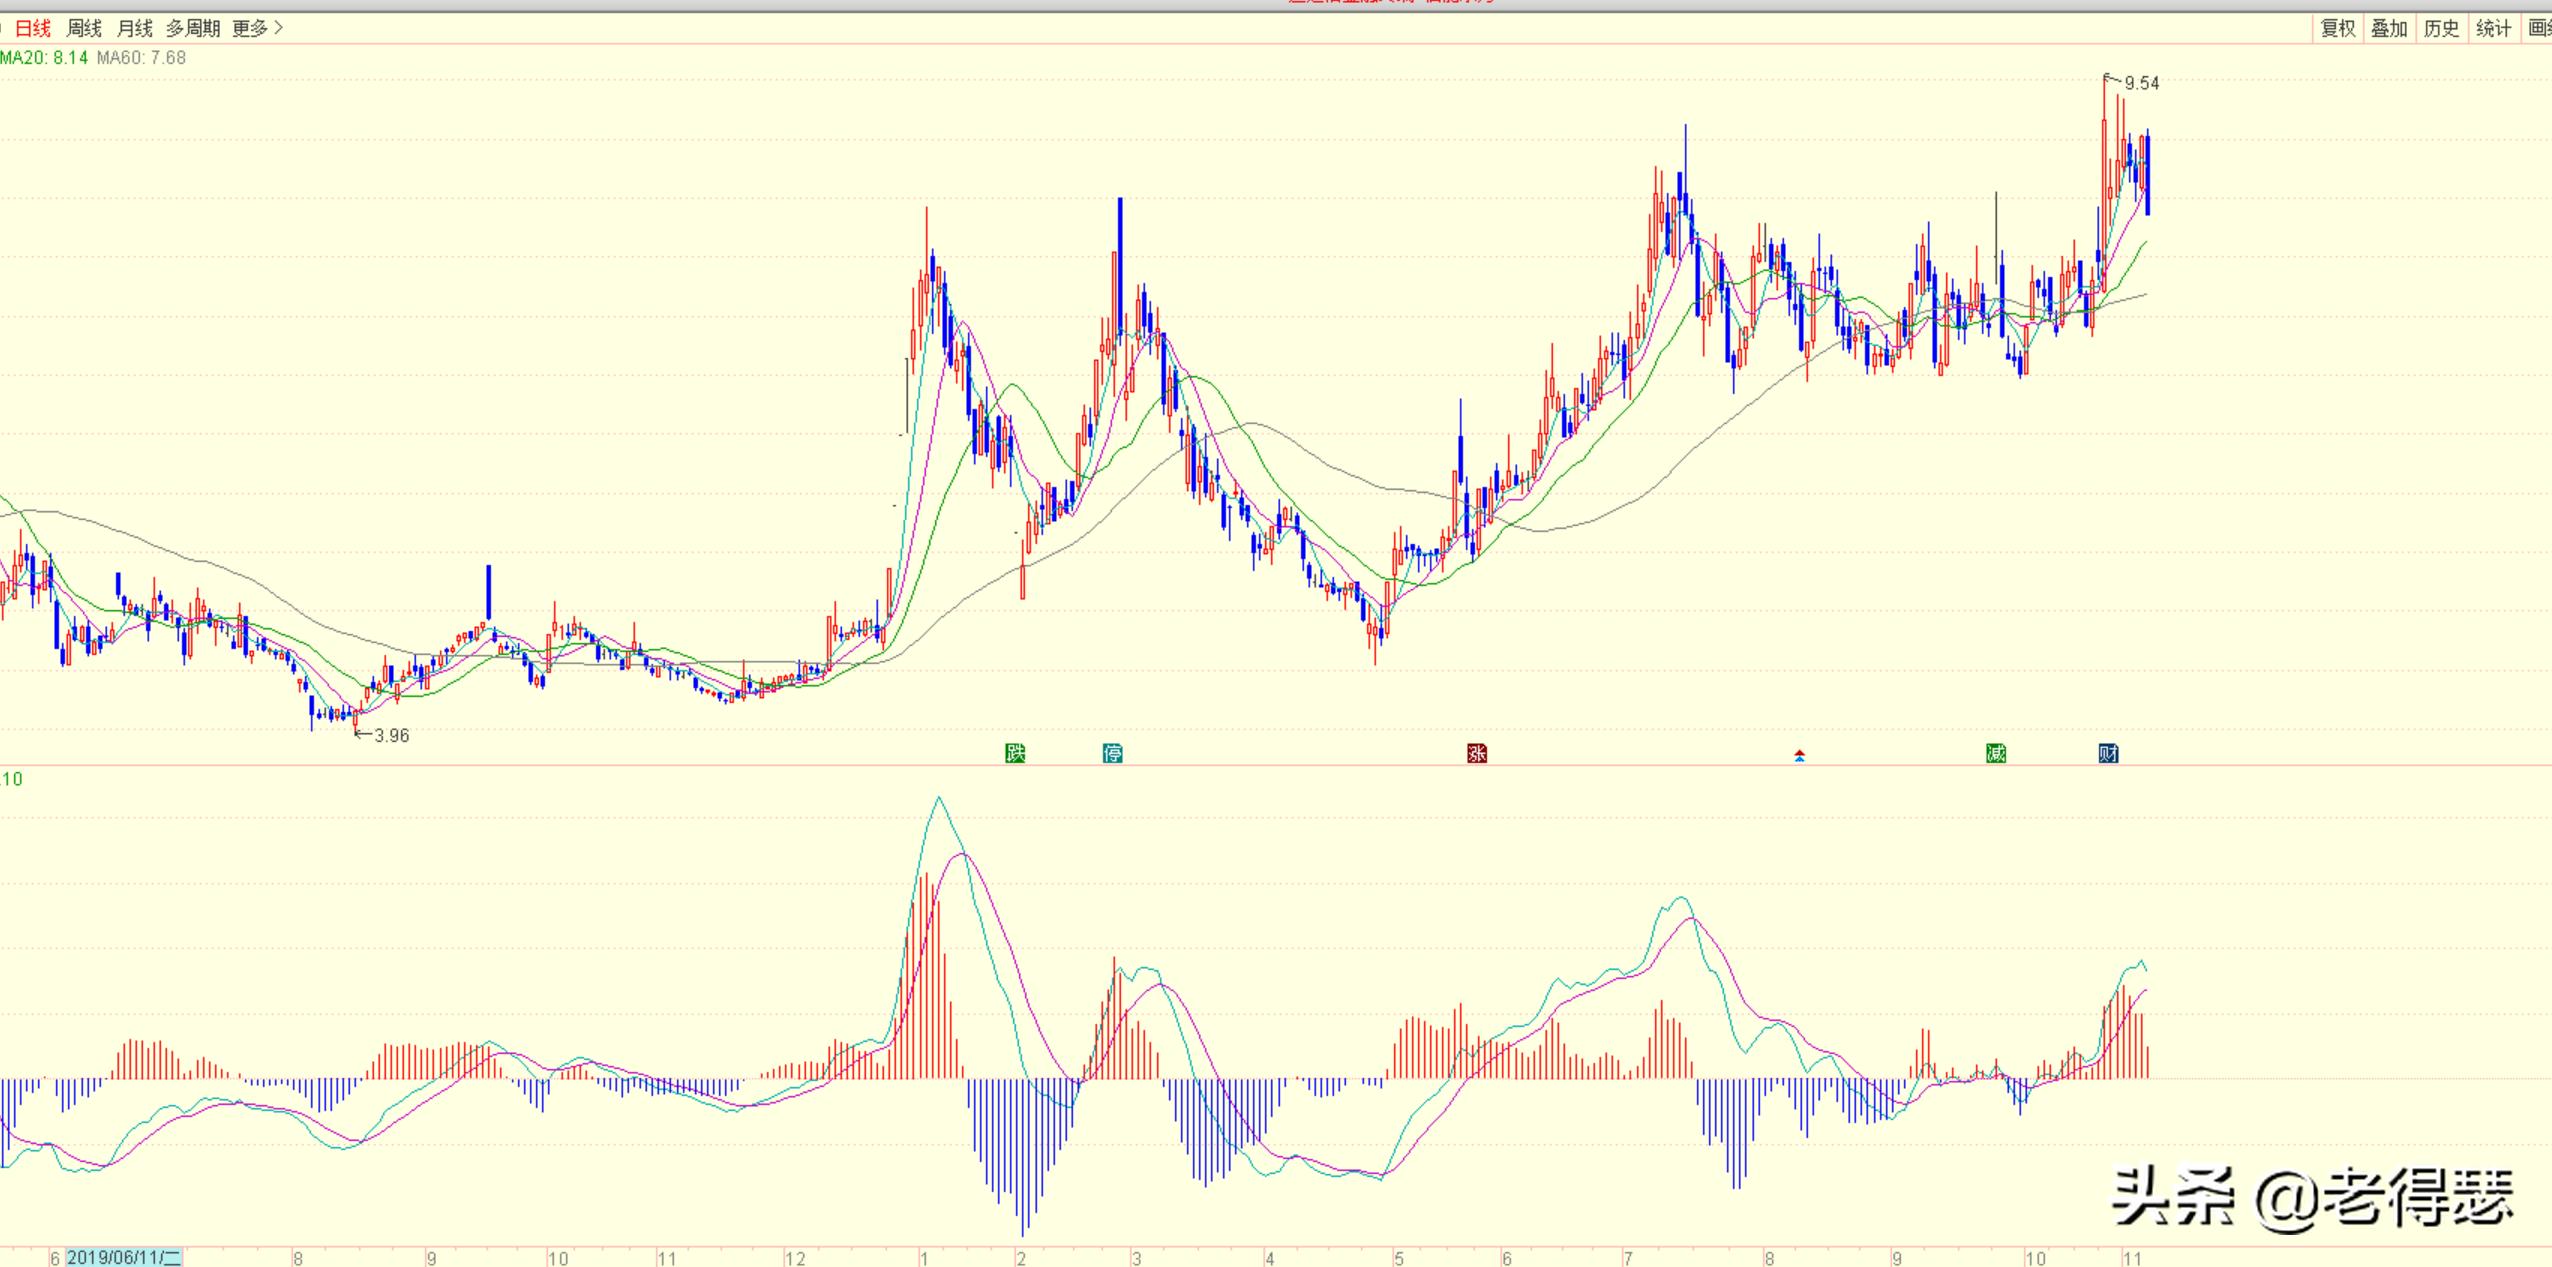Click the red-blue arrow event marker
This screenshot has width=2552, height=1267.
pos(1799,755)
